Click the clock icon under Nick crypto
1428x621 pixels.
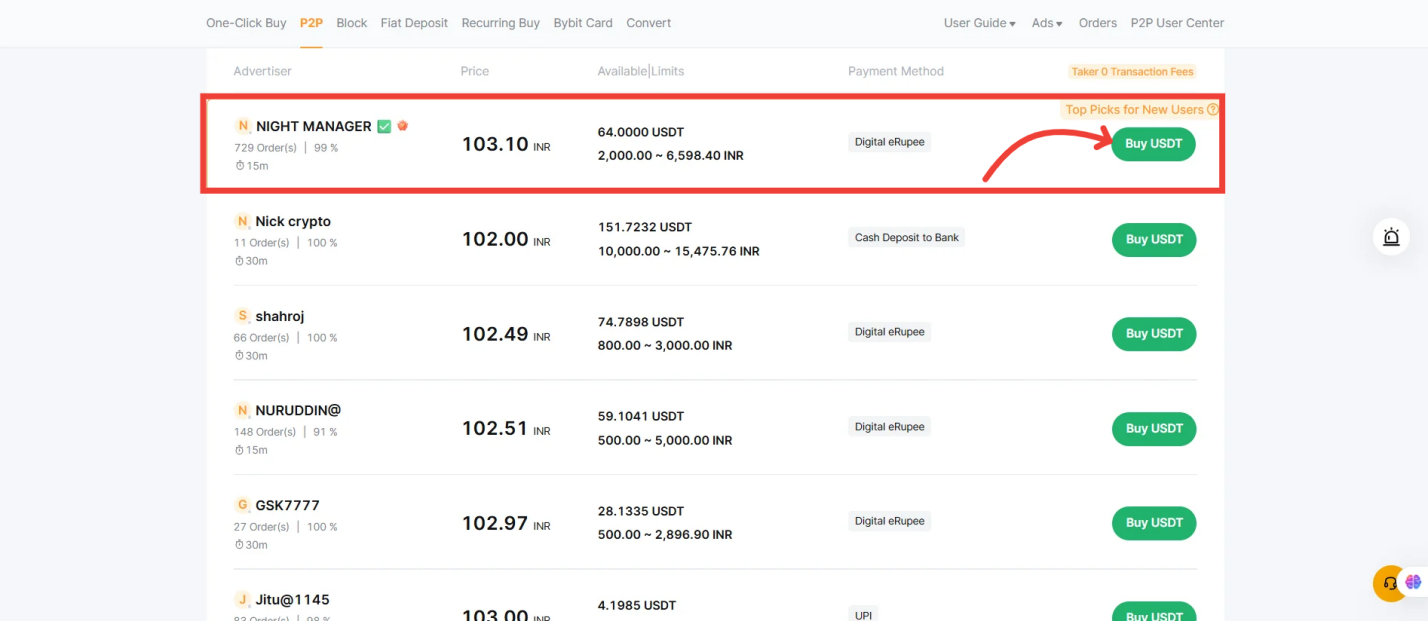coord(237,260)
